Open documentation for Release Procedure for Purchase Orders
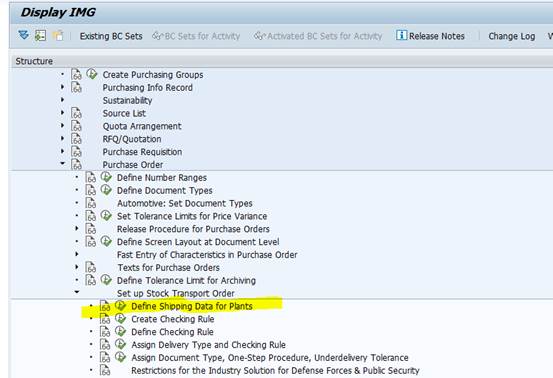The height and width of the screenshot is (378, 553). 91,229
